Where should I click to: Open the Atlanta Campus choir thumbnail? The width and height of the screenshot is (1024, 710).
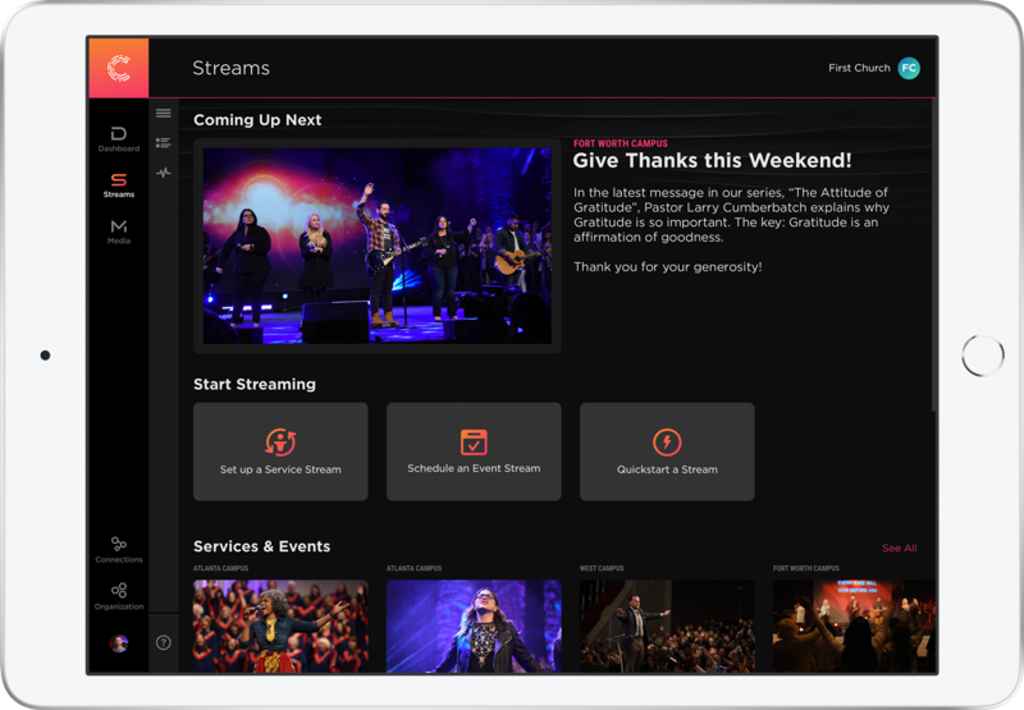[x=280, y=626]
